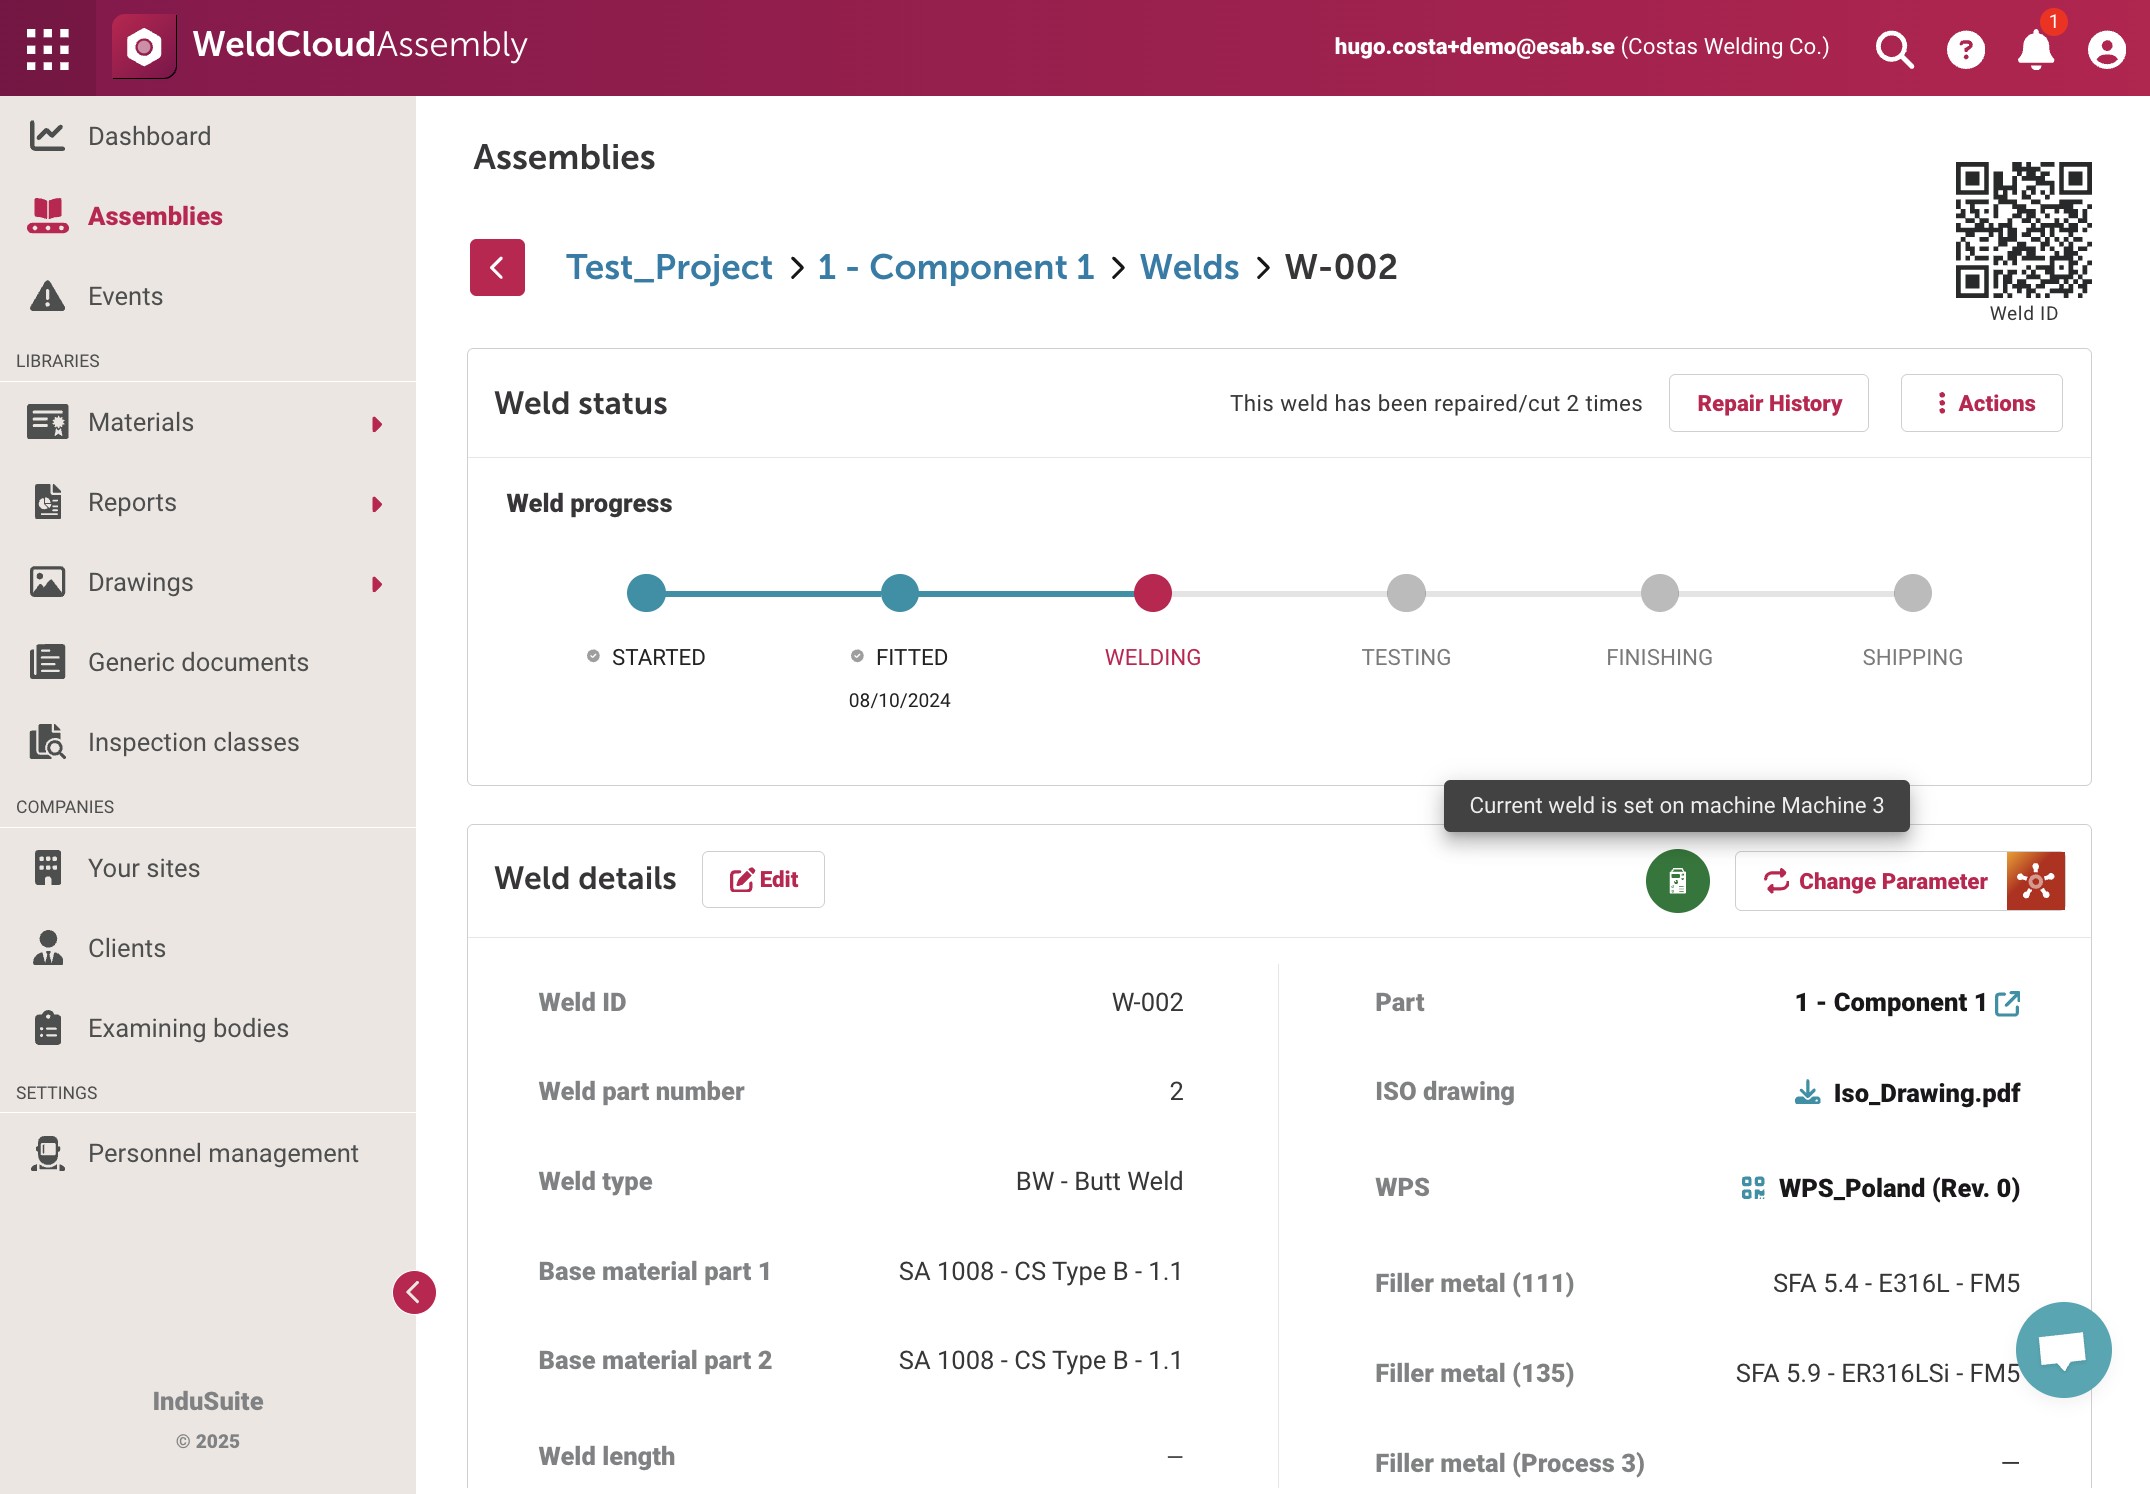Click the Events warning triangle icon
Image resolution: width=2150 pixels, height=1494 pixels.
(47, 296)
